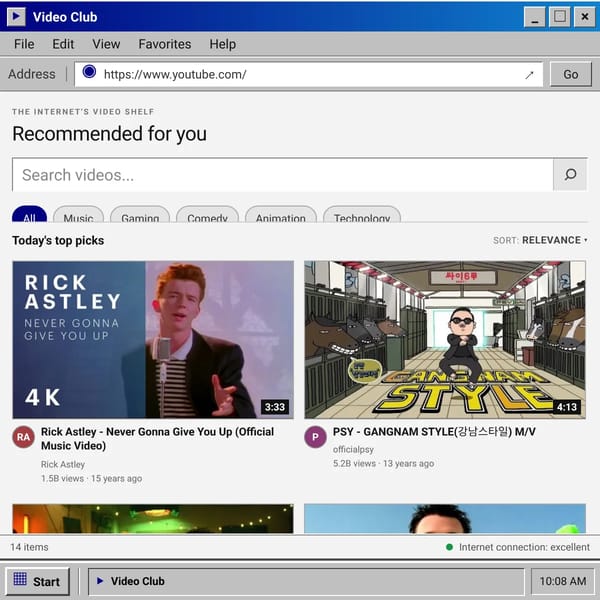This screenshot has height=600, width=600.
Task: Select the Gaming category chip
Action: [x=140, y=214]
